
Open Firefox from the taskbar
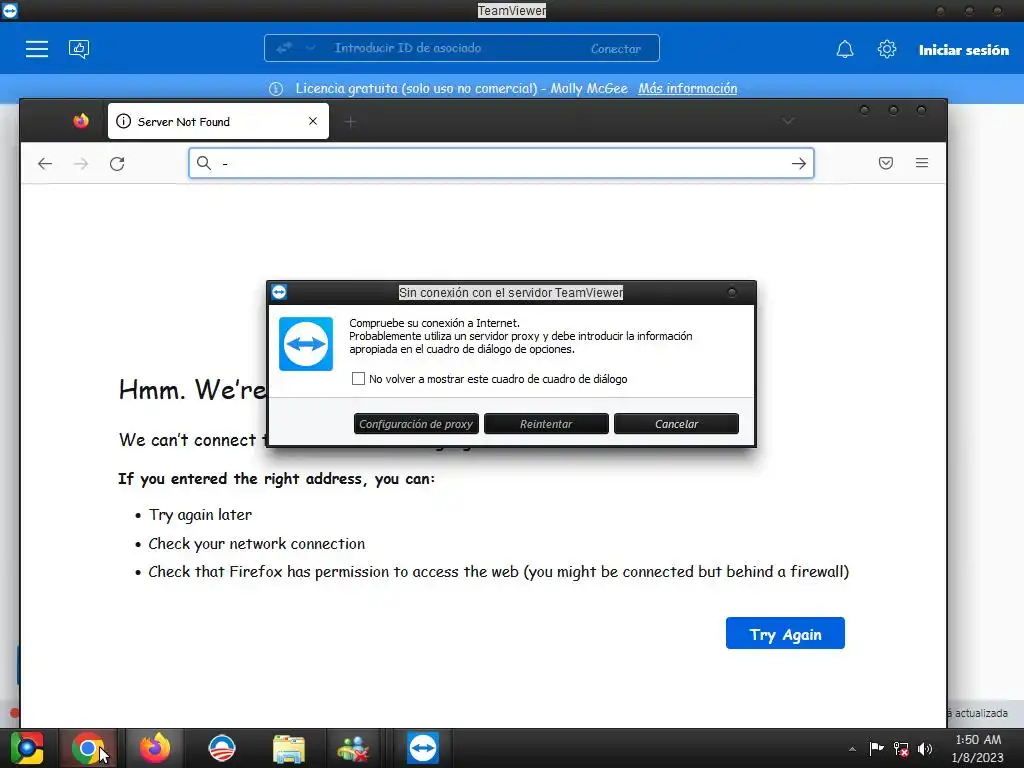pyautogui.click(x=155, y=748)
